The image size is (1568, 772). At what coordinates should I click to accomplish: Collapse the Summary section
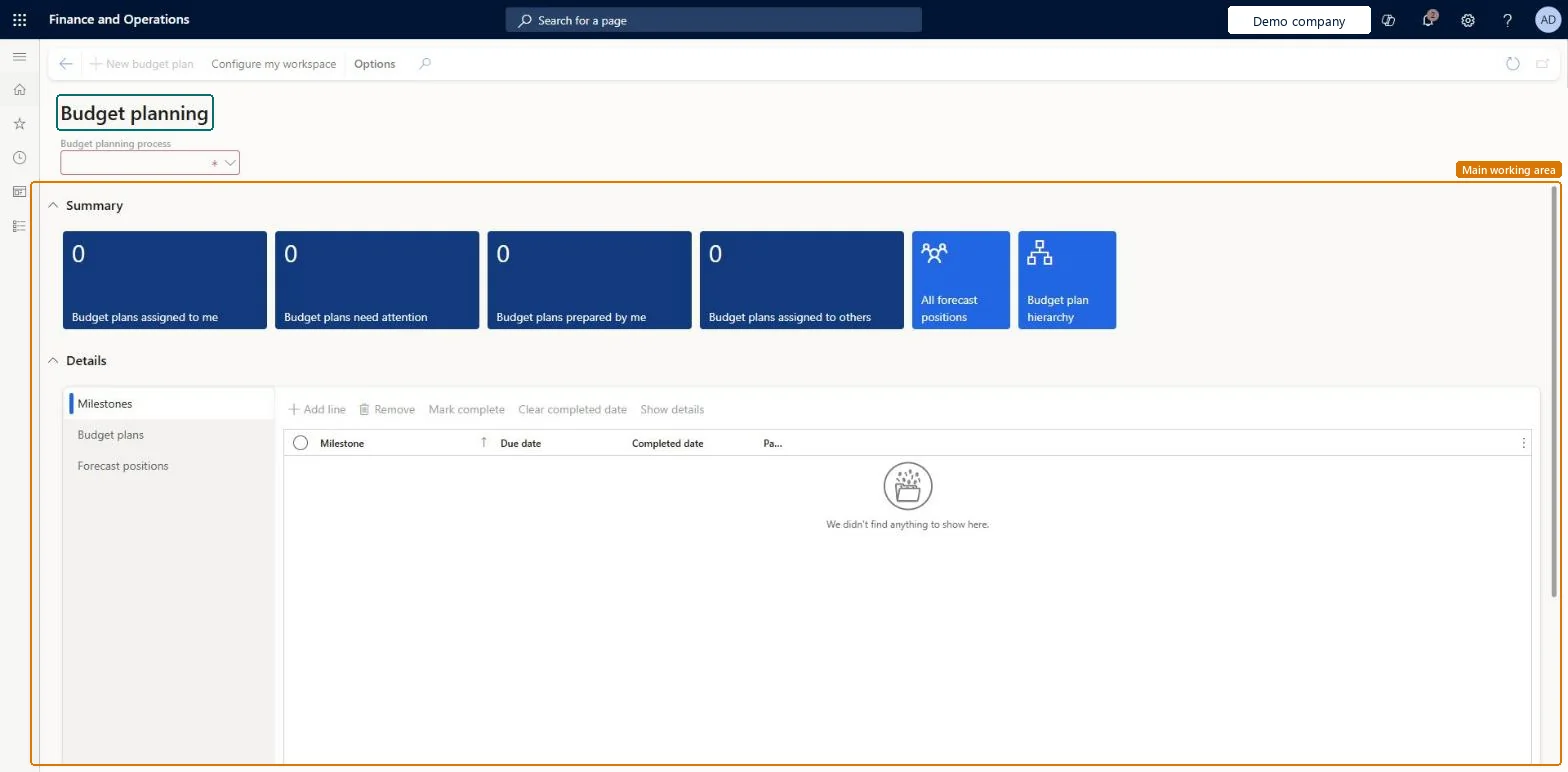[x=53, y=205]
